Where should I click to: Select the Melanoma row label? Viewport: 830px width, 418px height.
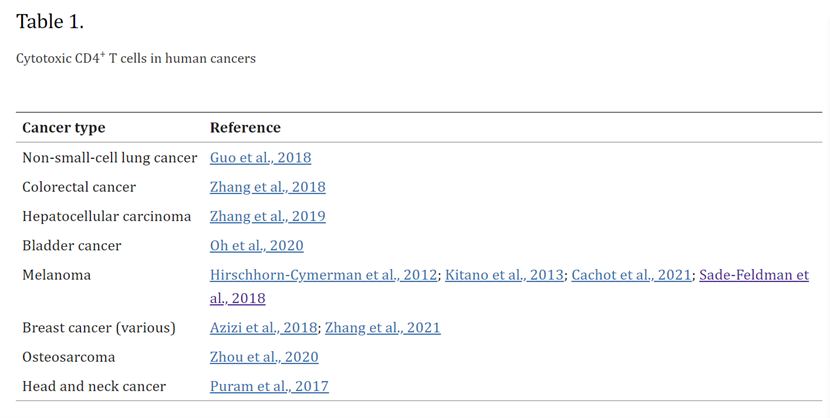(56, 275)
